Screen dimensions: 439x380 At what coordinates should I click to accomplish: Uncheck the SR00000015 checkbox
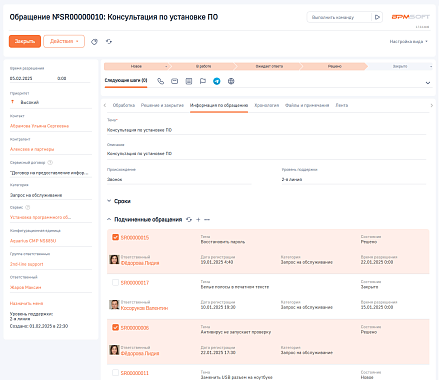(x=115, y=237)
